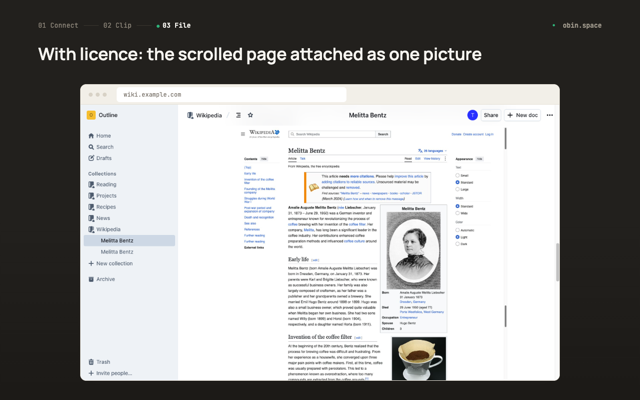This screenshot has height=400, width=640.
Task: Switch to the Article tab
Action: [x=292, y=158]
